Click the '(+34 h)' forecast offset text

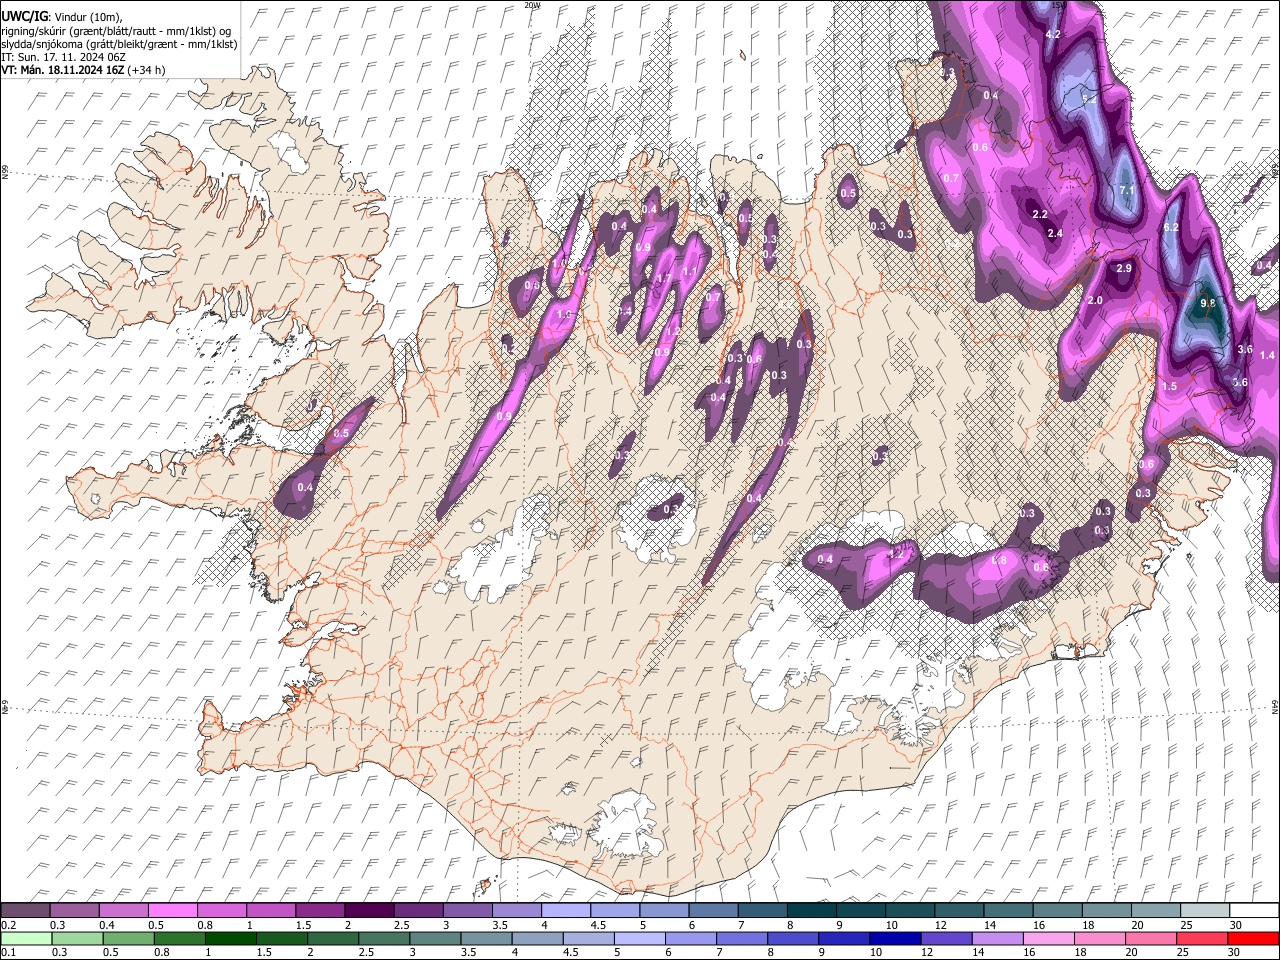click(x=147, y=70)
